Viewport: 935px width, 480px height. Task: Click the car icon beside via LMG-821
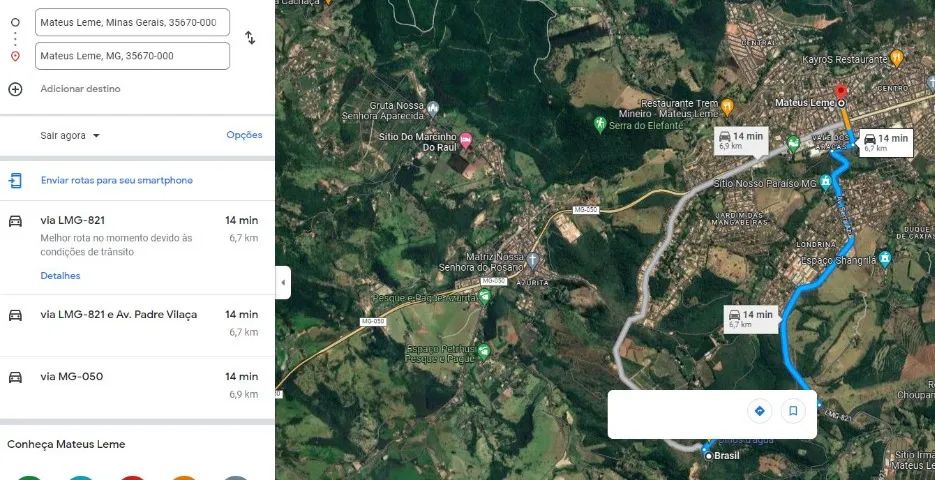pos(16,221)
